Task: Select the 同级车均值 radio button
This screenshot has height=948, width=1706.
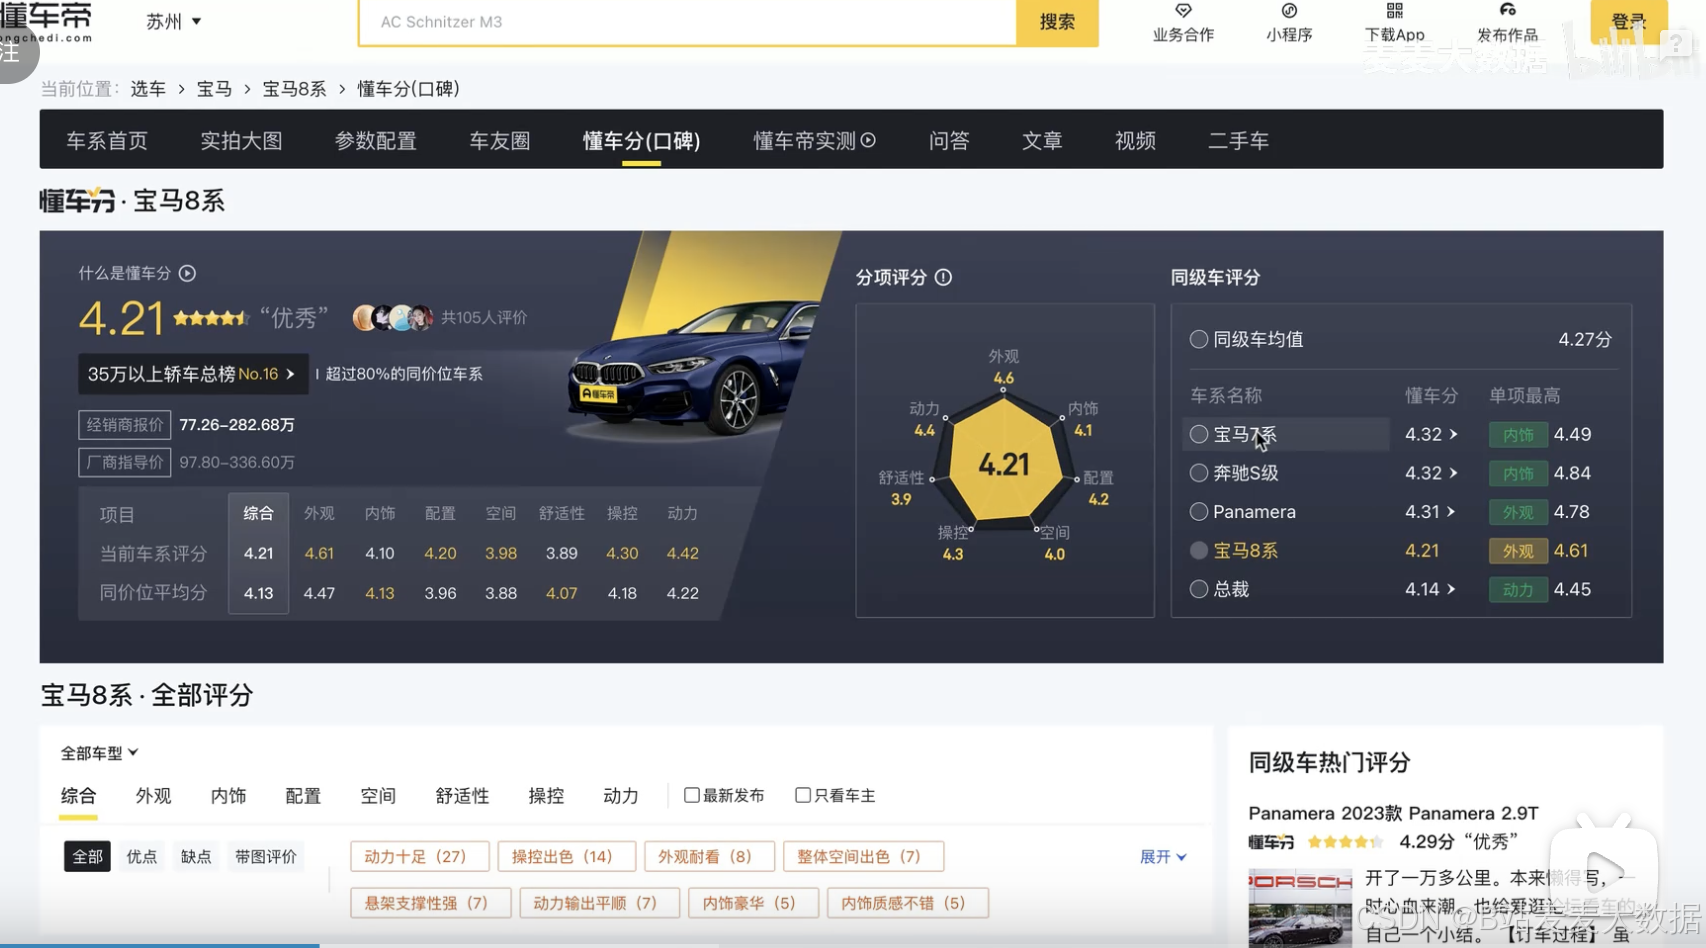Action: [1198, 339]
